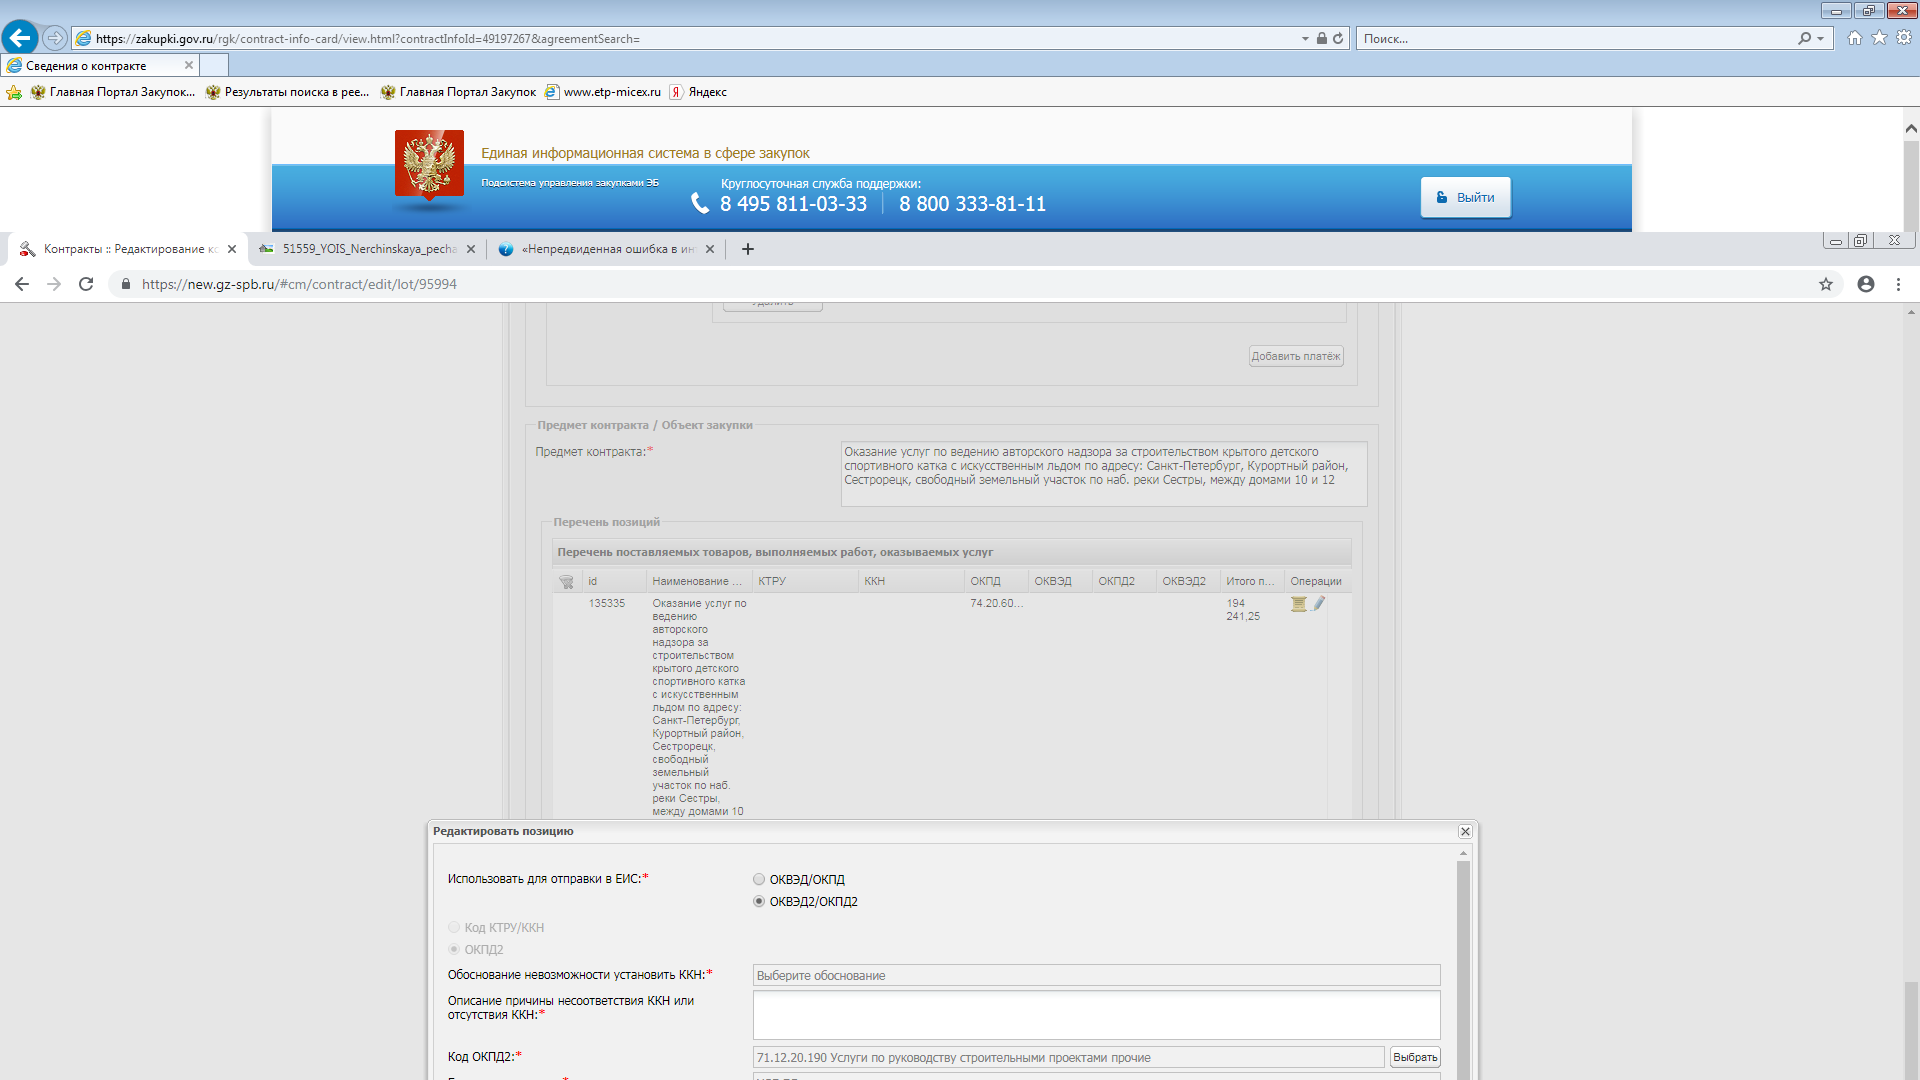Sort by КТРУ column header
1920x1080 pixels.
click(x=805, y=581)
